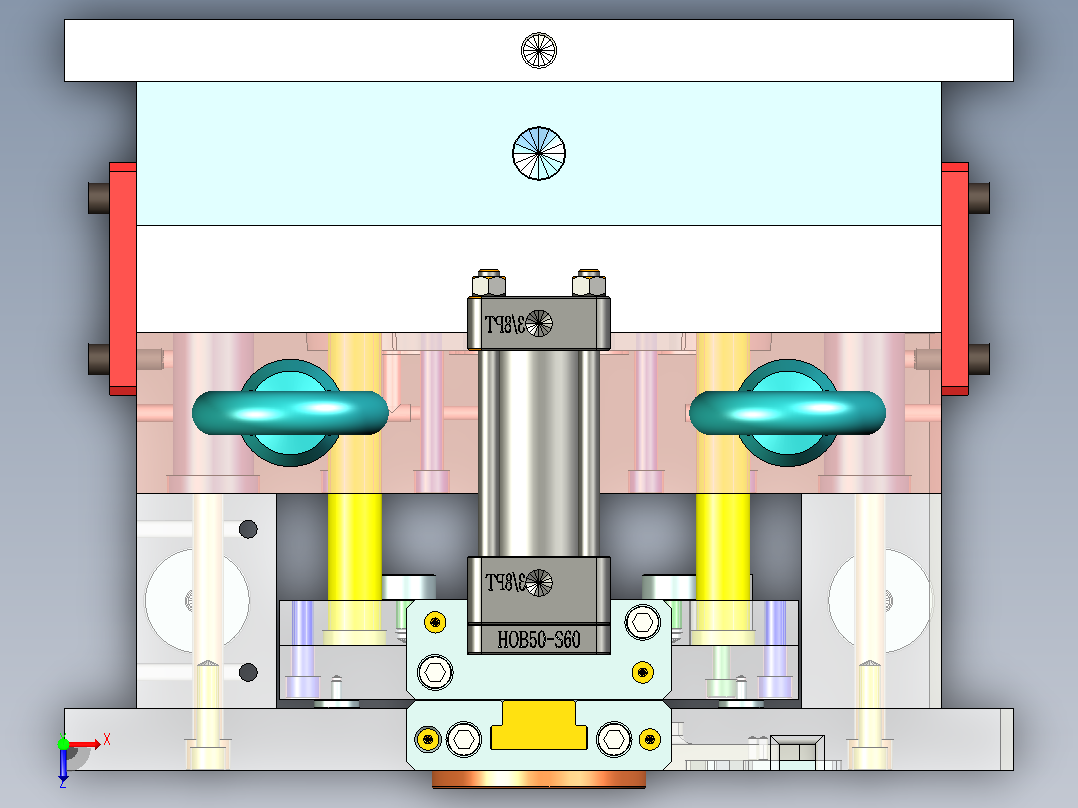Select the yellow T-shaped block at the base
The image size is (1078, 808).
pyautogui.click(x=539, y=725)
